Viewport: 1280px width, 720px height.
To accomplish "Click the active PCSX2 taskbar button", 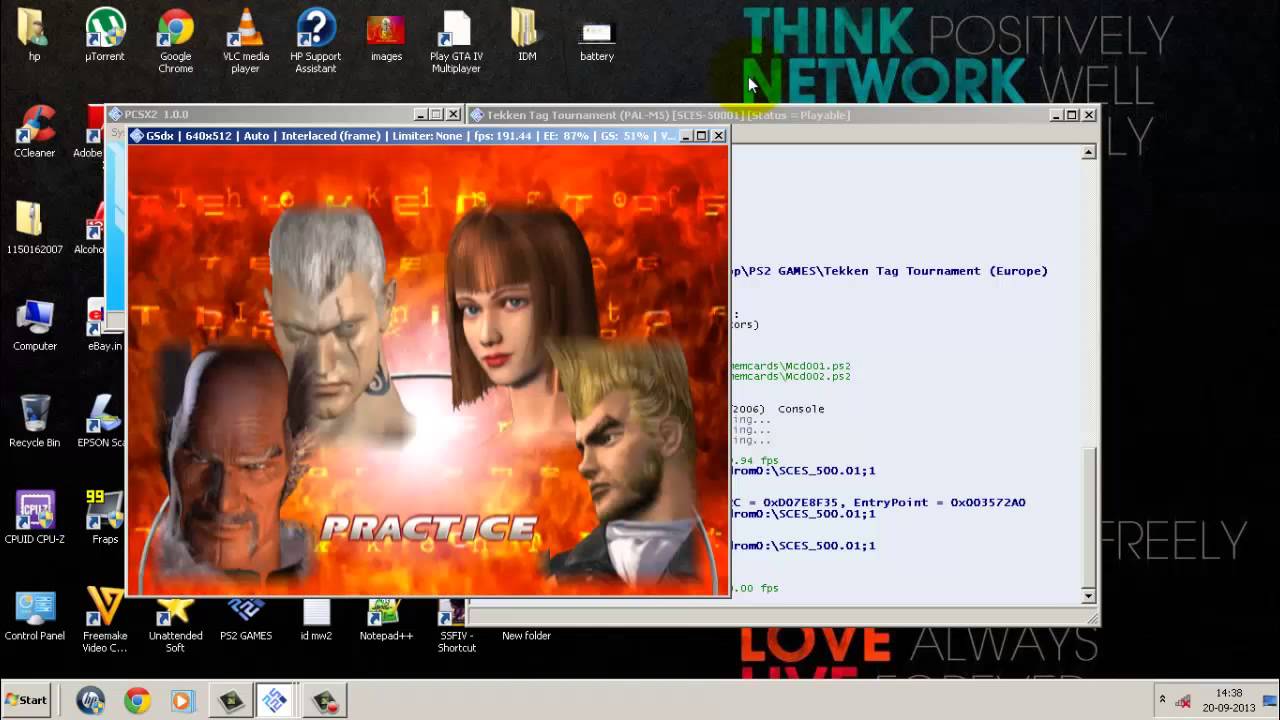I will pos(276,700).
